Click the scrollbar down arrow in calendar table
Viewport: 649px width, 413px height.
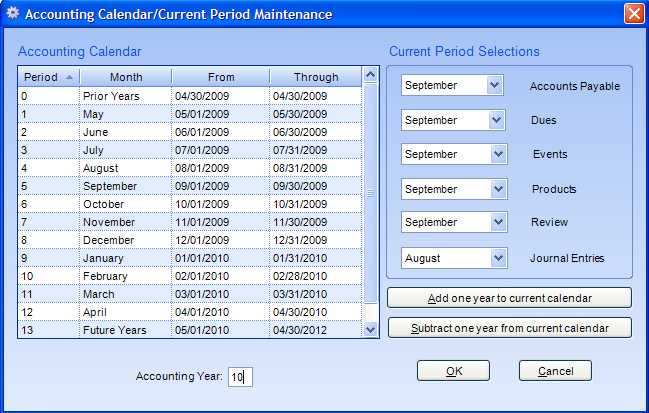(x=370, y=329)
